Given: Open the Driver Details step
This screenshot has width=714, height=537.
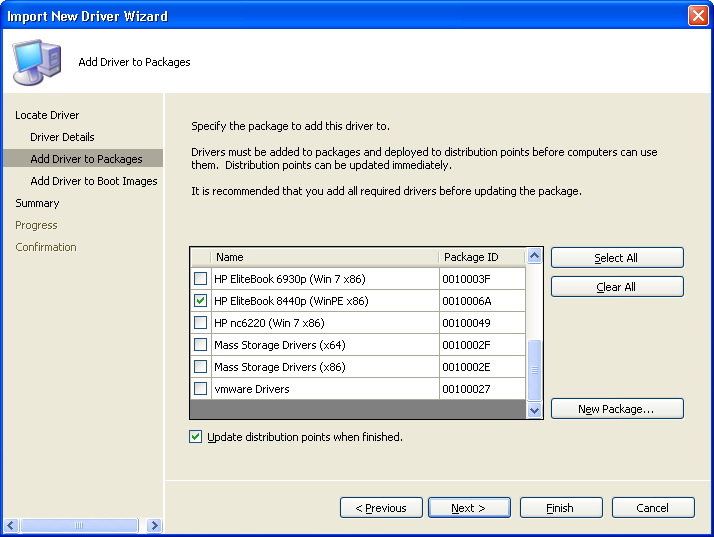Looking at the screenshot, I should (x=62, y=137).
